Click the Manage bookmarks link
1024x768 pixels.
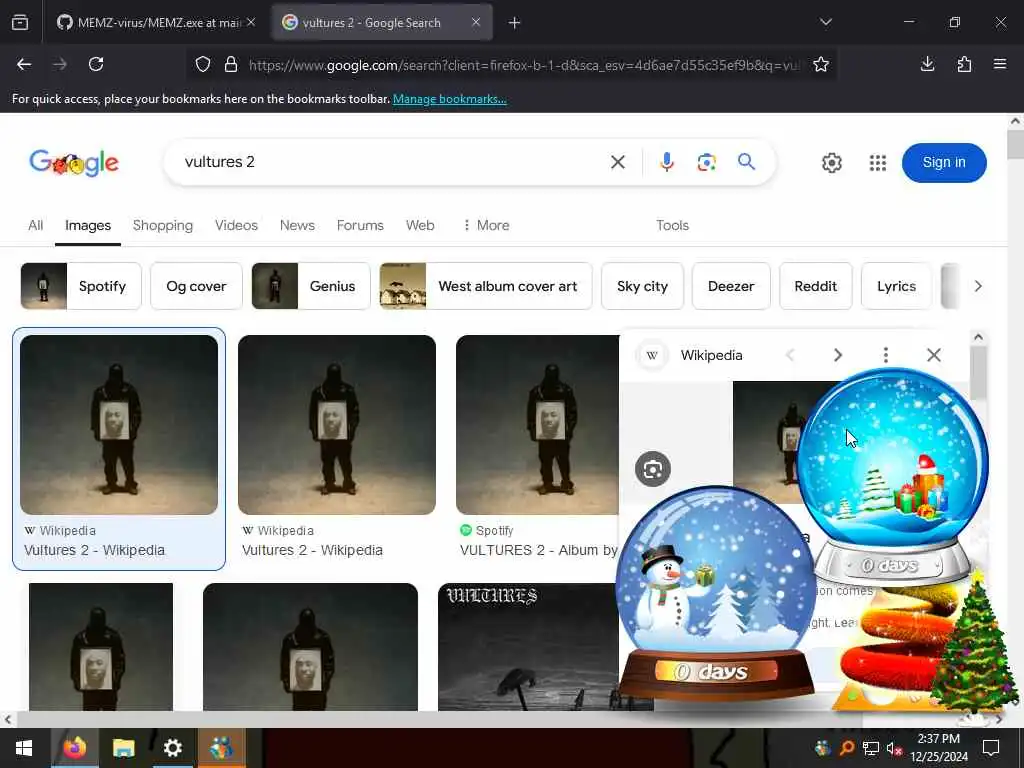click(449, 99)
